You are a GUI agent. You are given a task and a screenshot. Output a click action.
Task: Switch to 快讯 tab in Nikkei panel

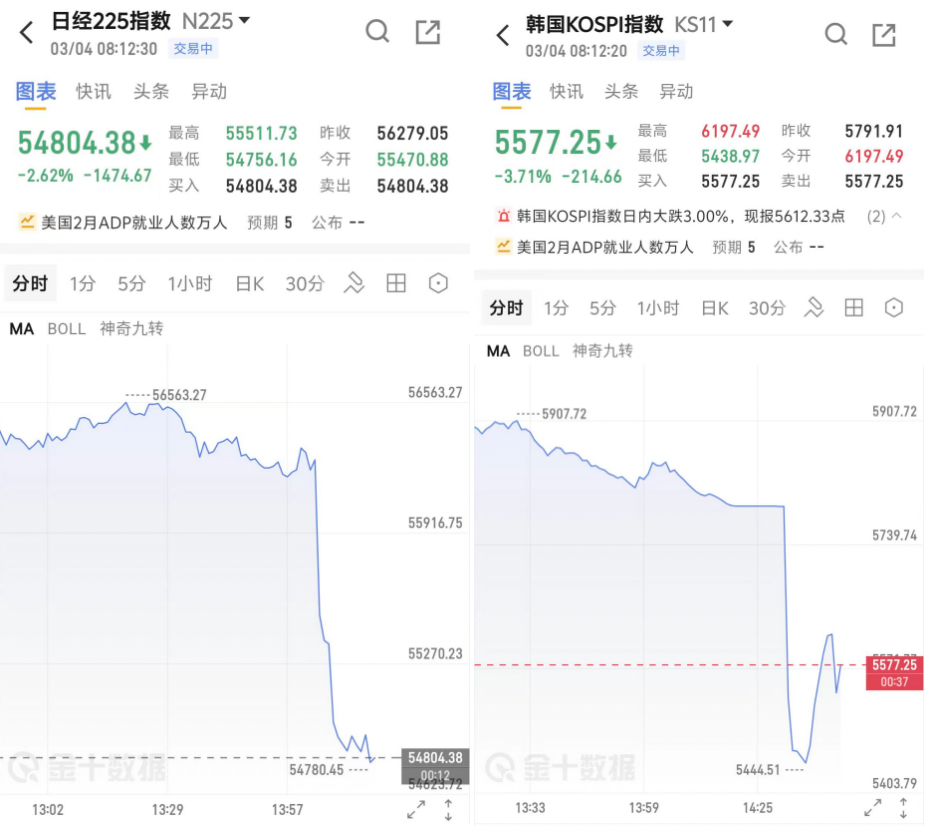click(x=93, y=91)
